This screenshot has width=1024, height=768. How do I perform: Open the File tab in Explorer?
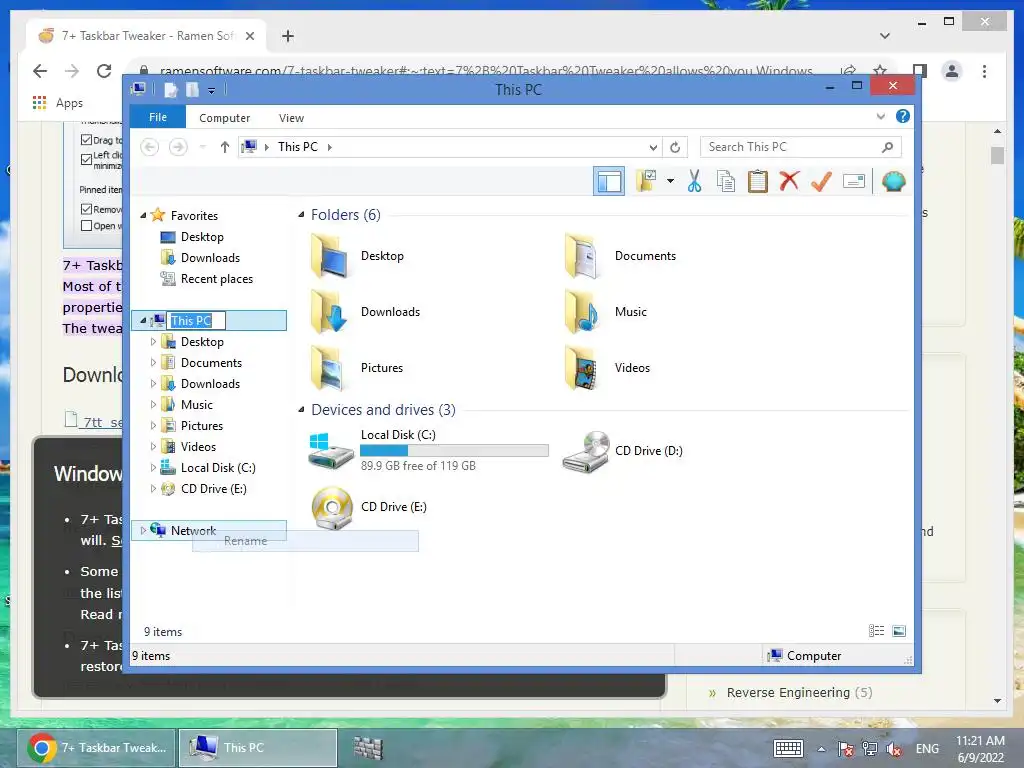click(157, 117)
